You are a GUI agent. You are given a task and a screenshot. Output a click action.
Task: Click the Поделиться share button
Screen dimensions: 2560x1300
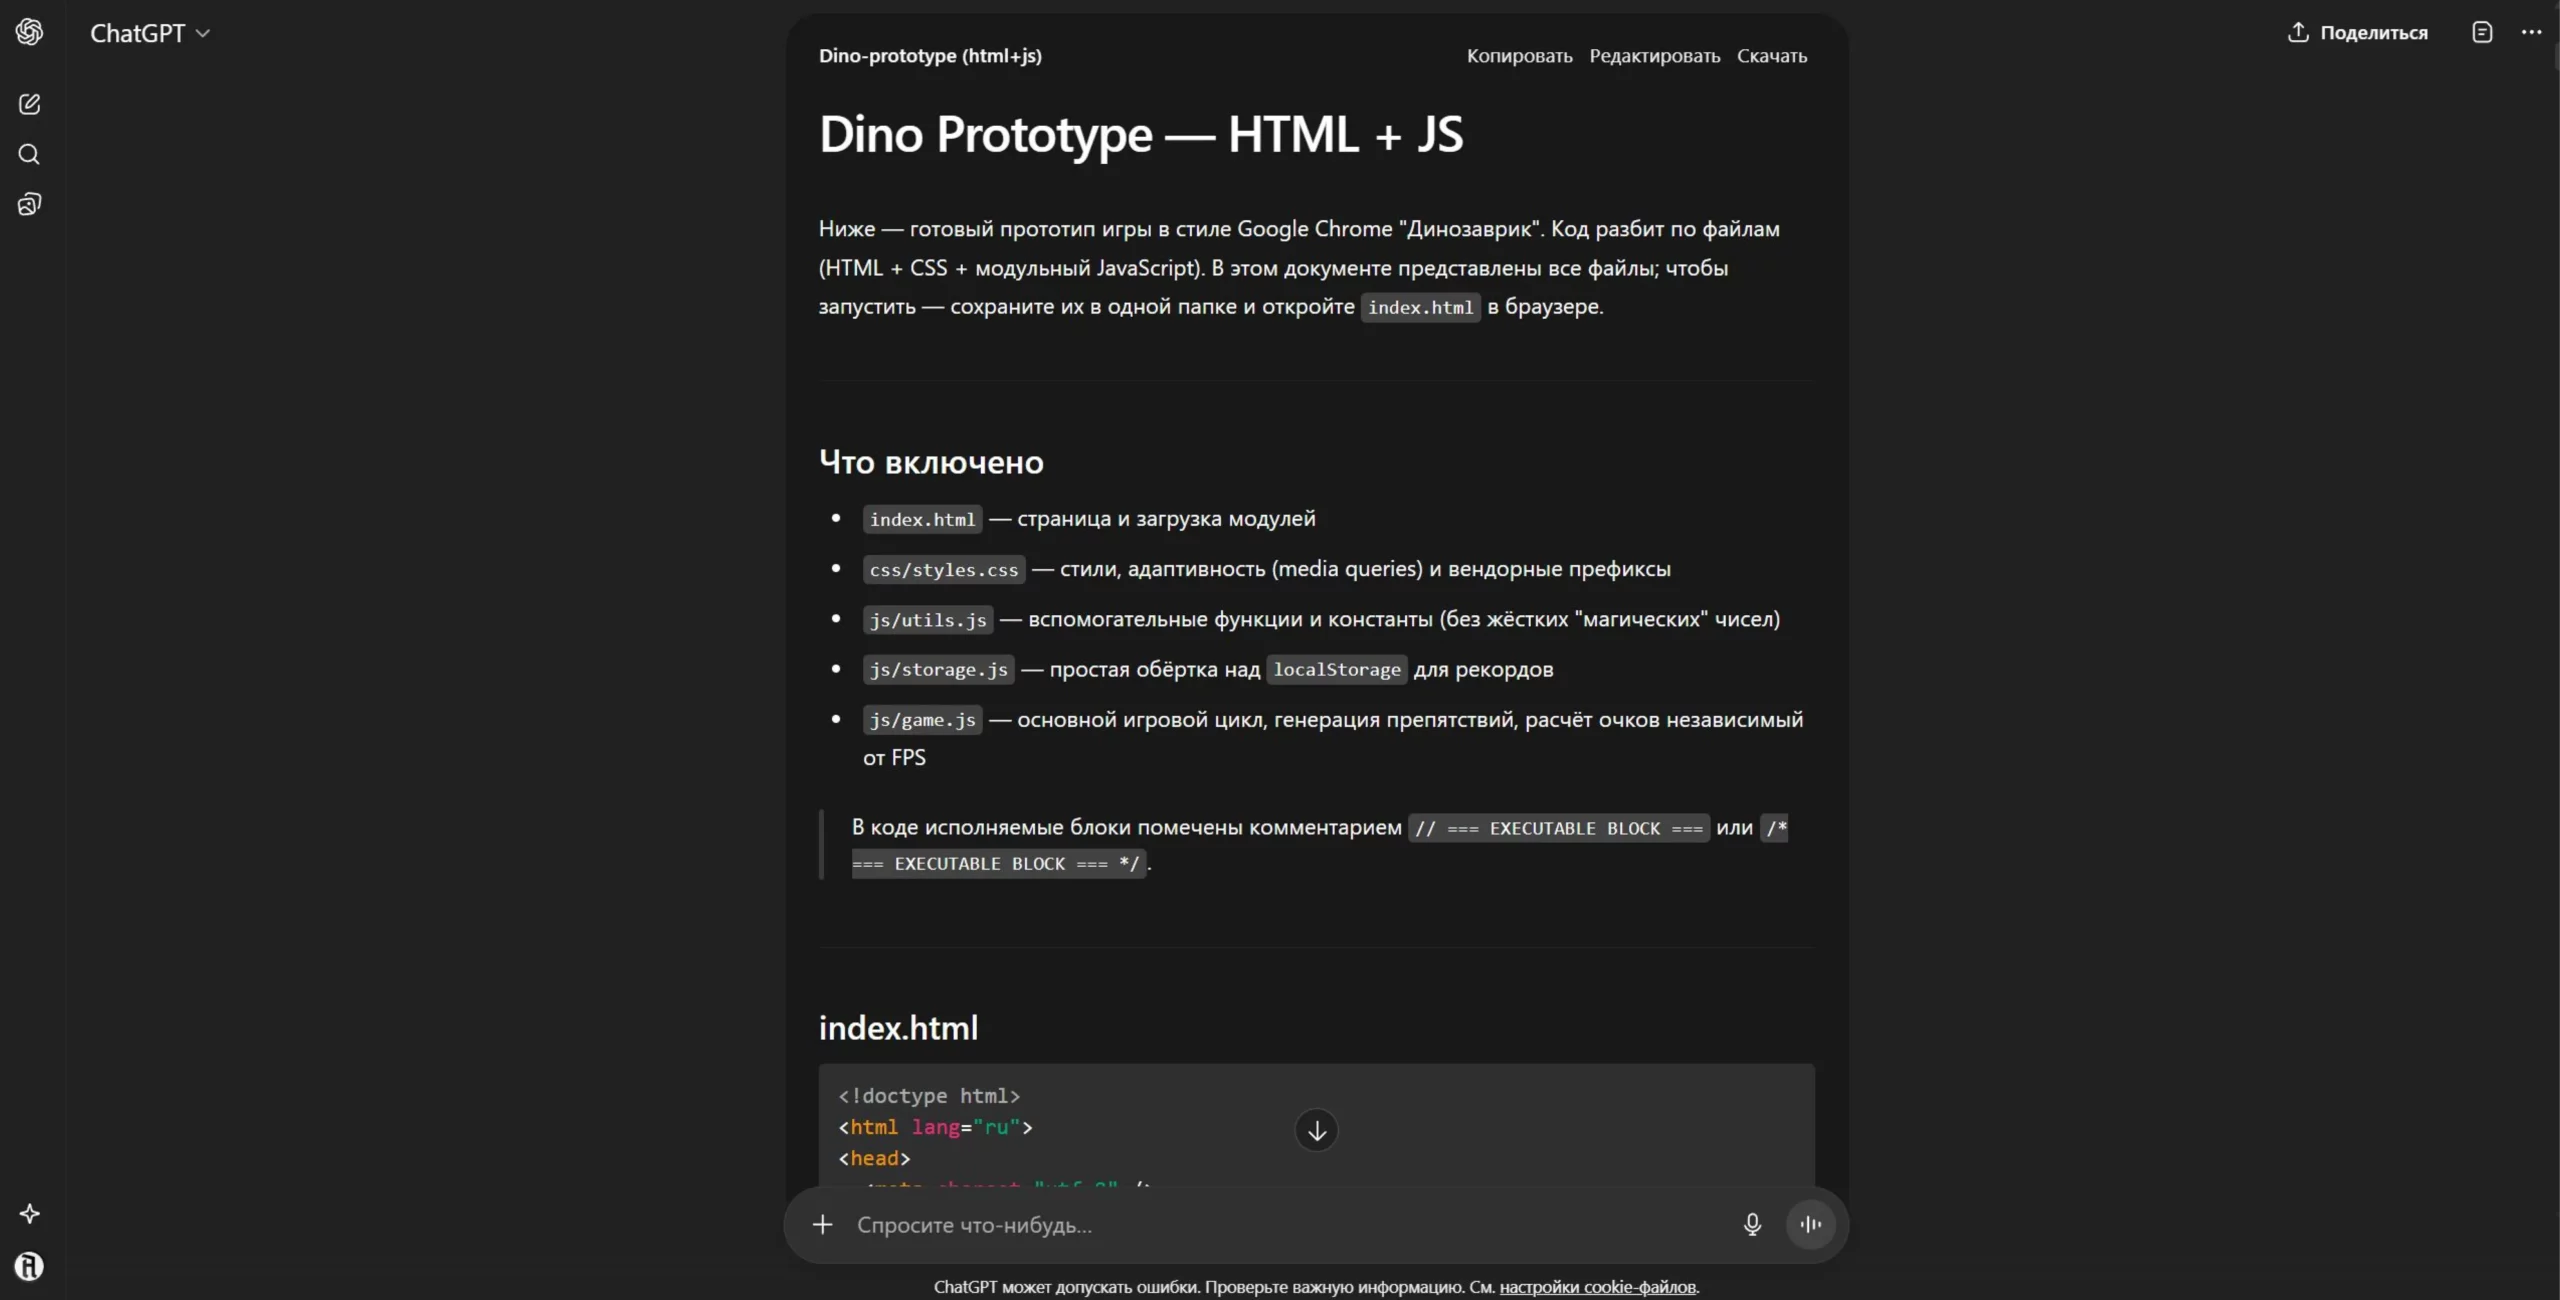pos(2357,32)
